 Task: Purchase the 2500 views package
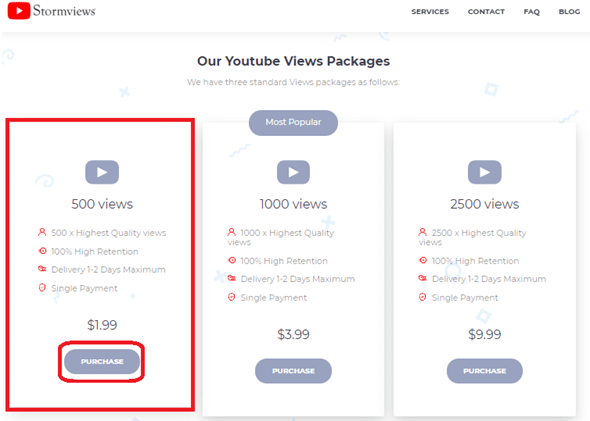pos(485,371)
